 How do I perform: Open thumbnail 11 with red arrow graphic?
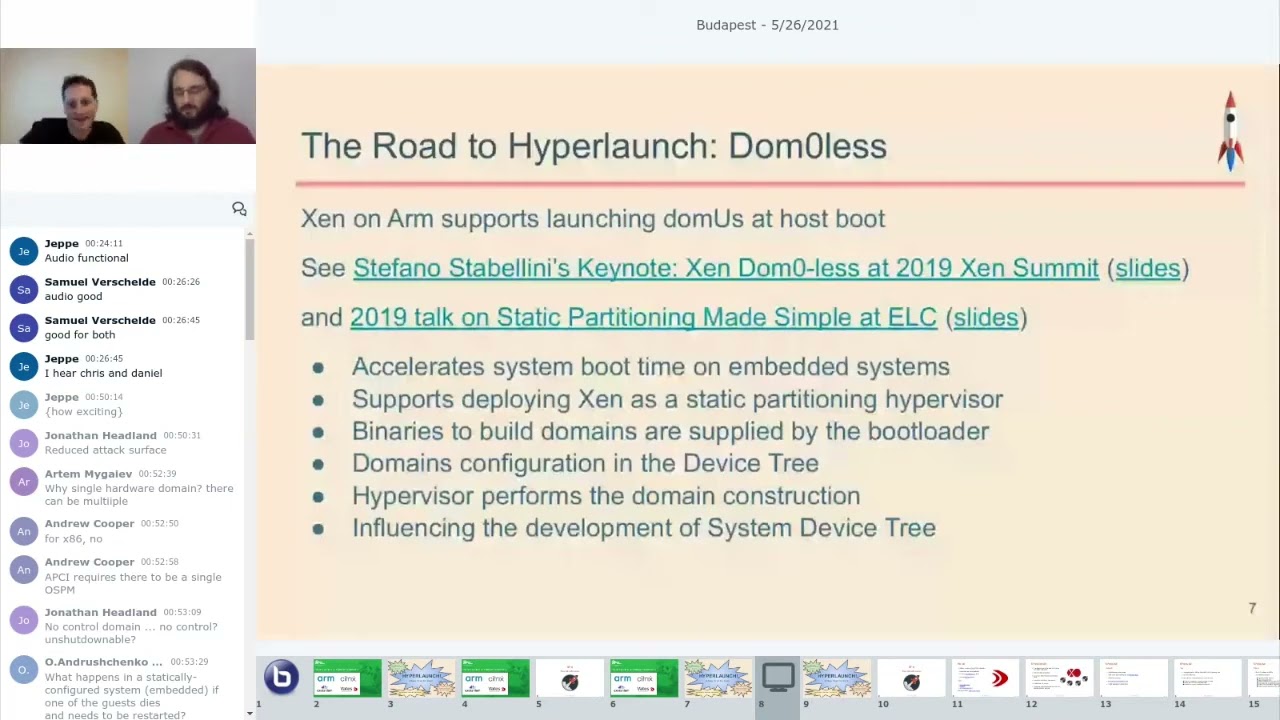(985, 678)
